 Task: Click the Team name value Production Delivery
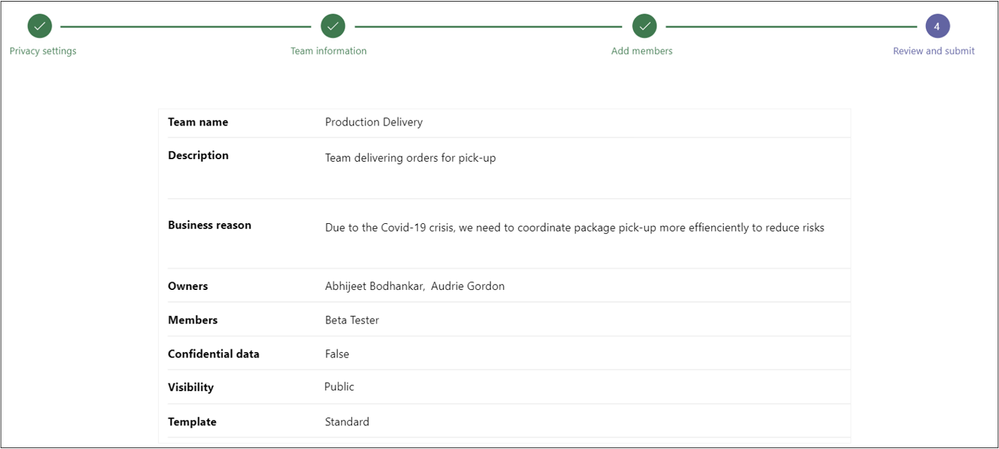click(x=373, y=122)
